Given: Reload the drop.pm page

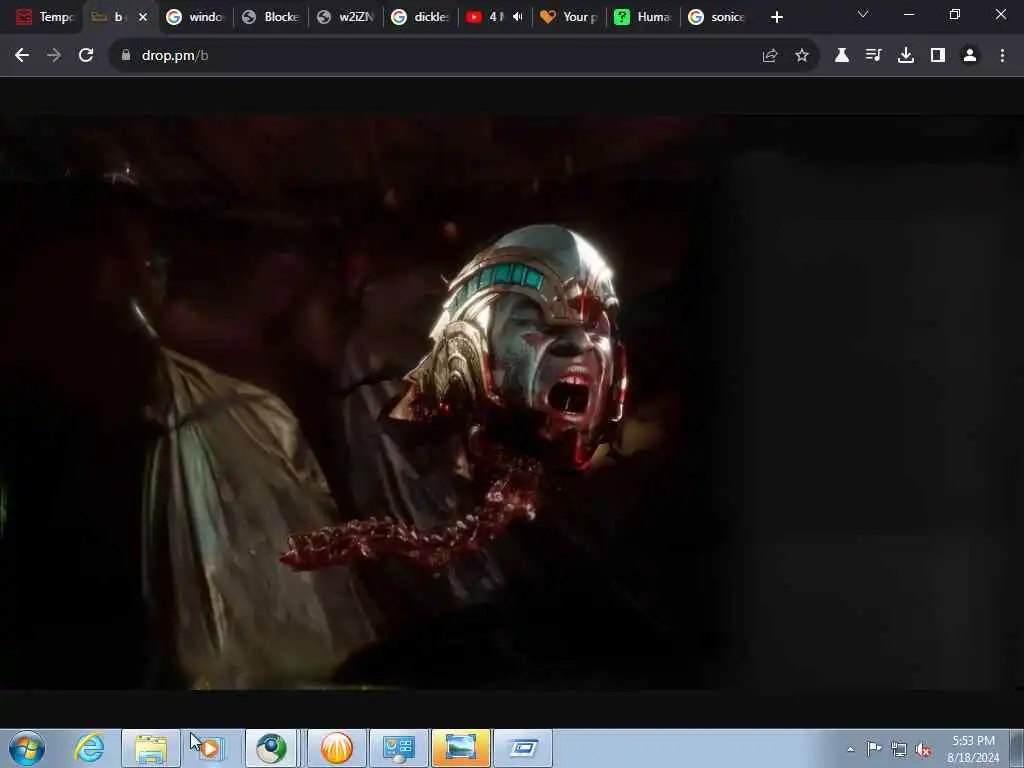Looking at the screenshot, I should 86,56.
